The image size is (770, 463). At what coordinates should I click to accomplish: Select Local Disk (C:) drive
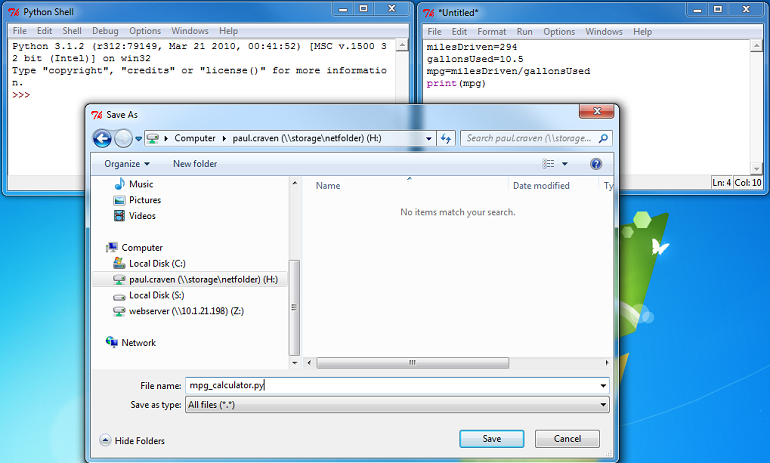coord(157,264)
